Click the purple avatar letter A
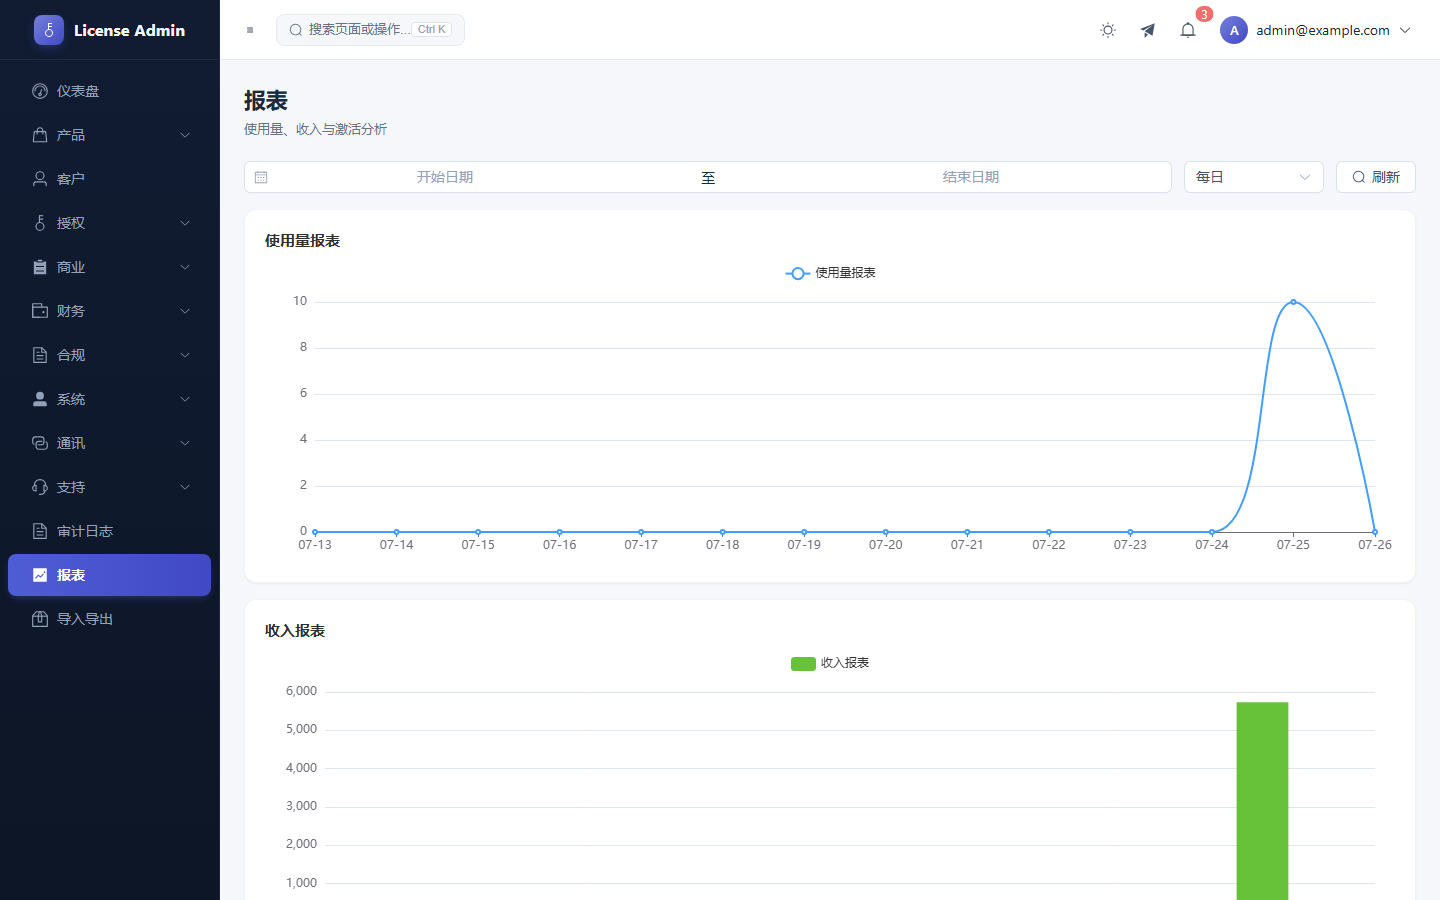The height and width of the screenshot is (900, 1440). pyautogui.click(x=1234, y=30)
